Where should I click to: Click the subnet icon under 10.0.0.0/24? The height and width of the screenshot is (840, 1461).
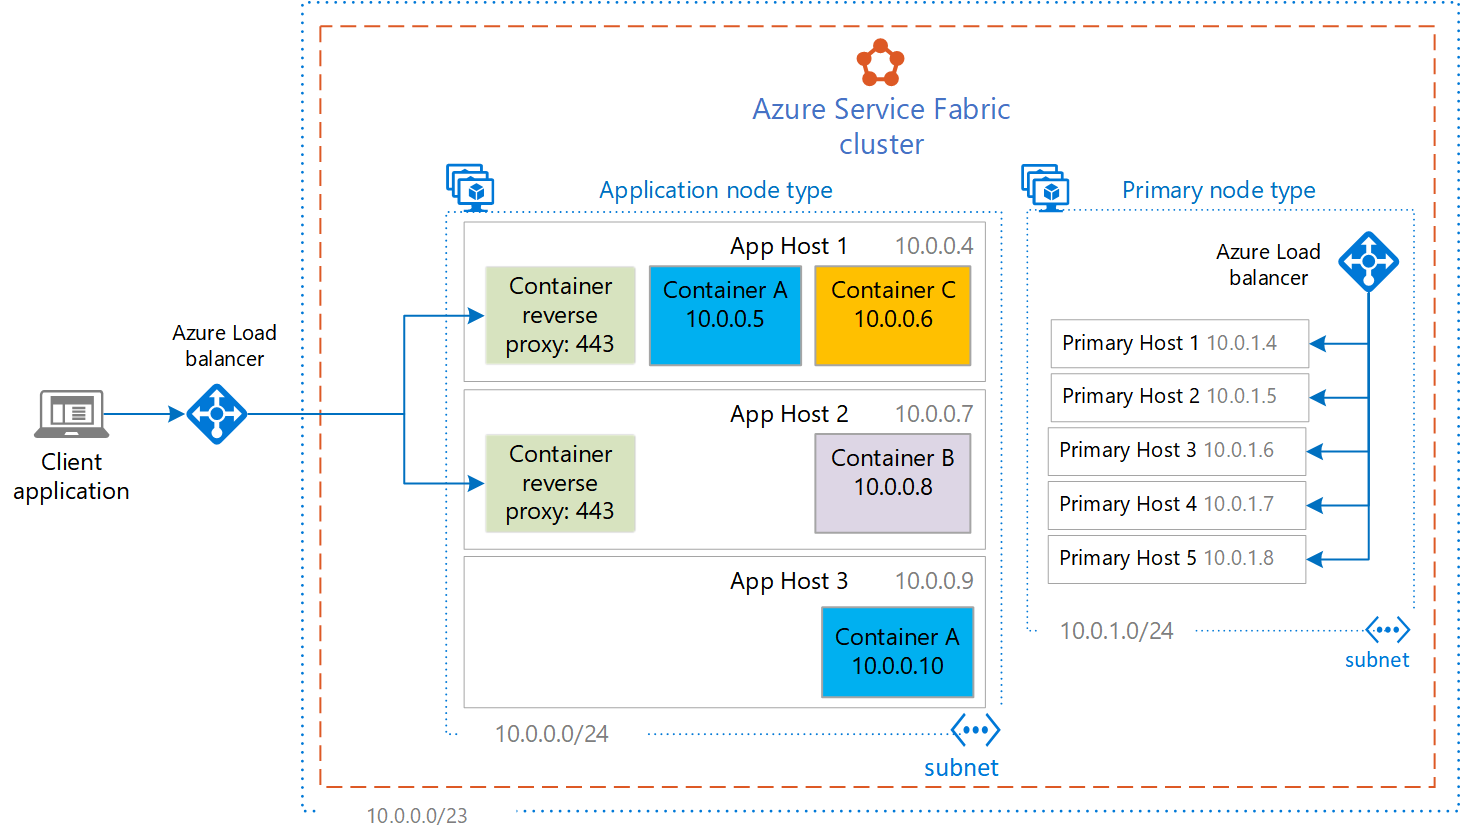(x=975, y=730)
